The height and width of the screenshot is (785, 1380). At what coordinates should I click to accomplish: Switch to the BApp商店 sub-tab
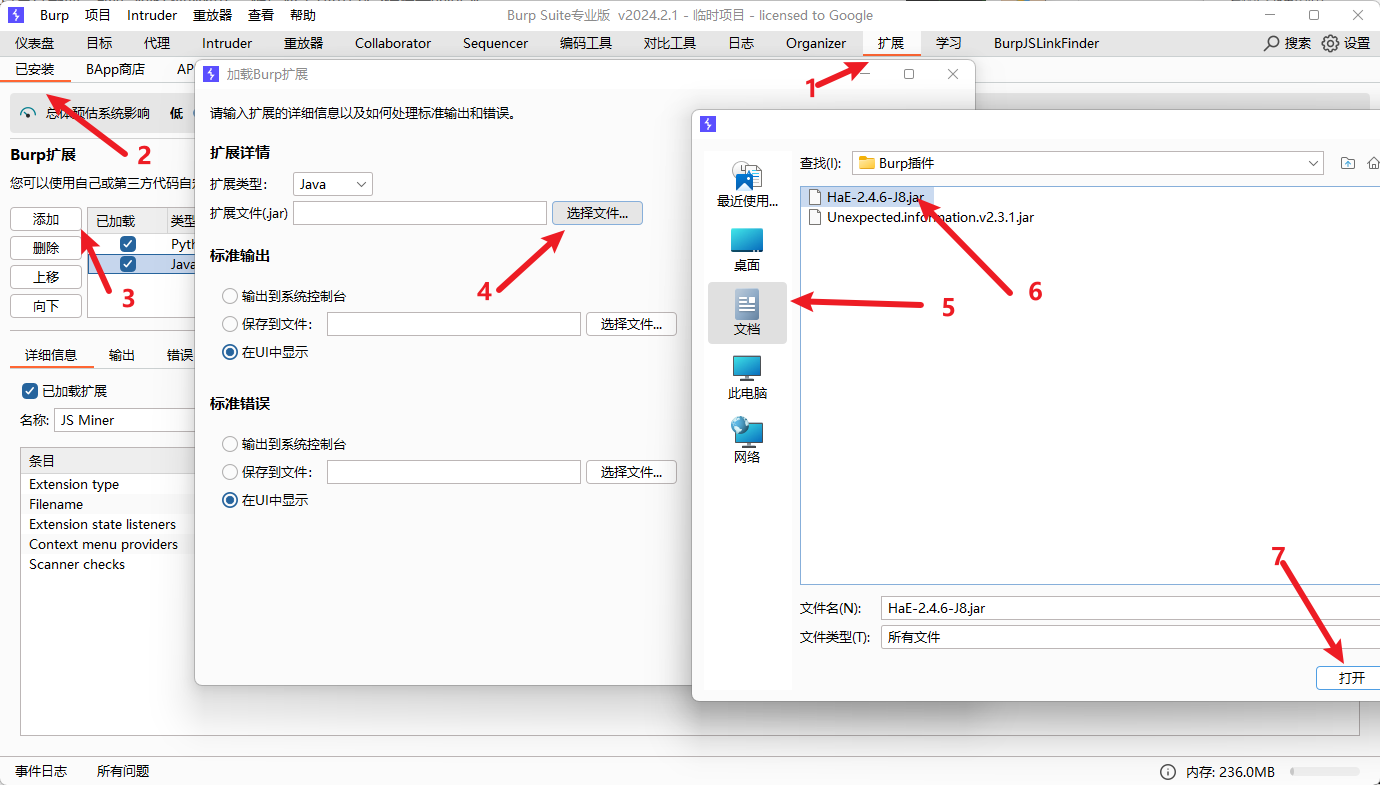point(115,69)
